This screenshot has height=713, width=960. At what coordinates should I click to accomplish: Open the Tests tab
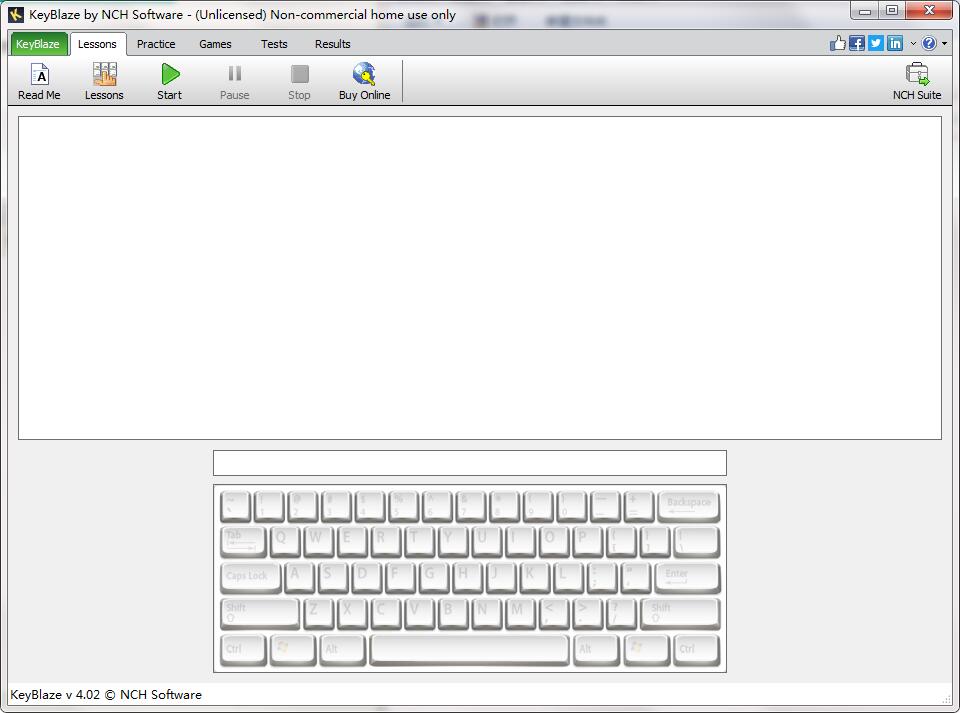pyautogui.click(x=274, y=44)
